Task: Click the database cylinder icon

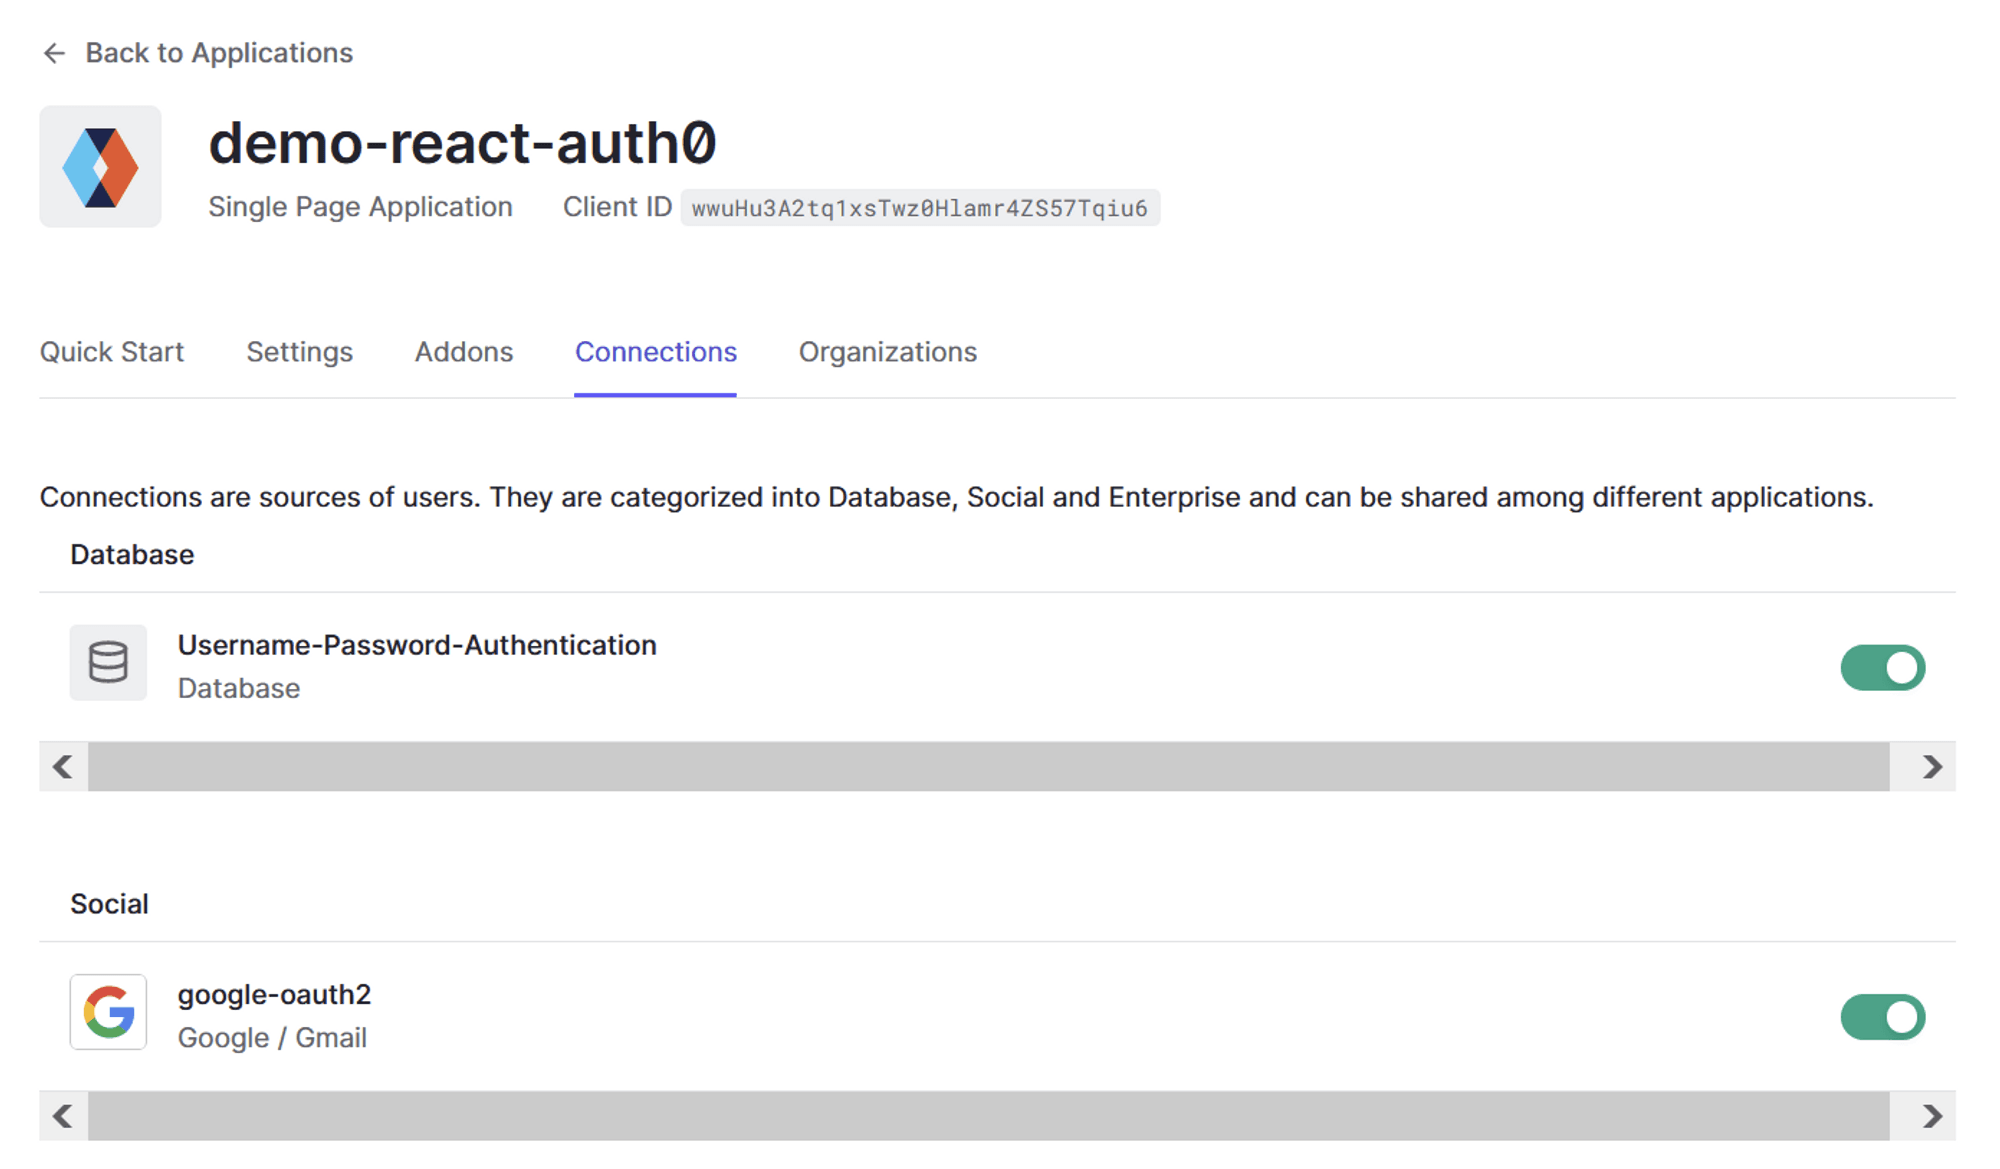Action: point(108,663)
